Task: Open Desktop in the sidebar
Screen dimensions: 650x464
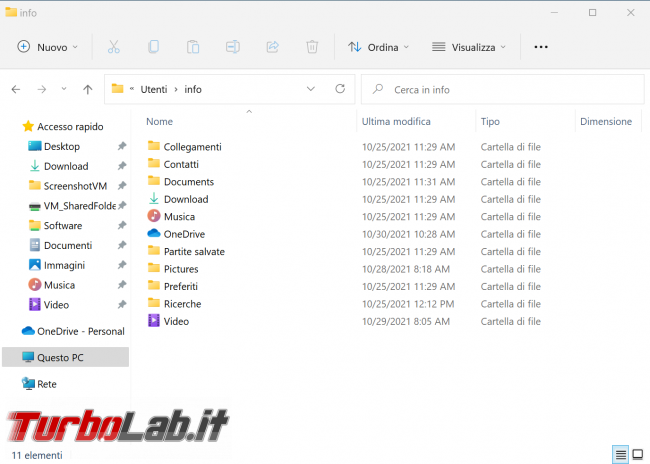Action: click(62, 146)
